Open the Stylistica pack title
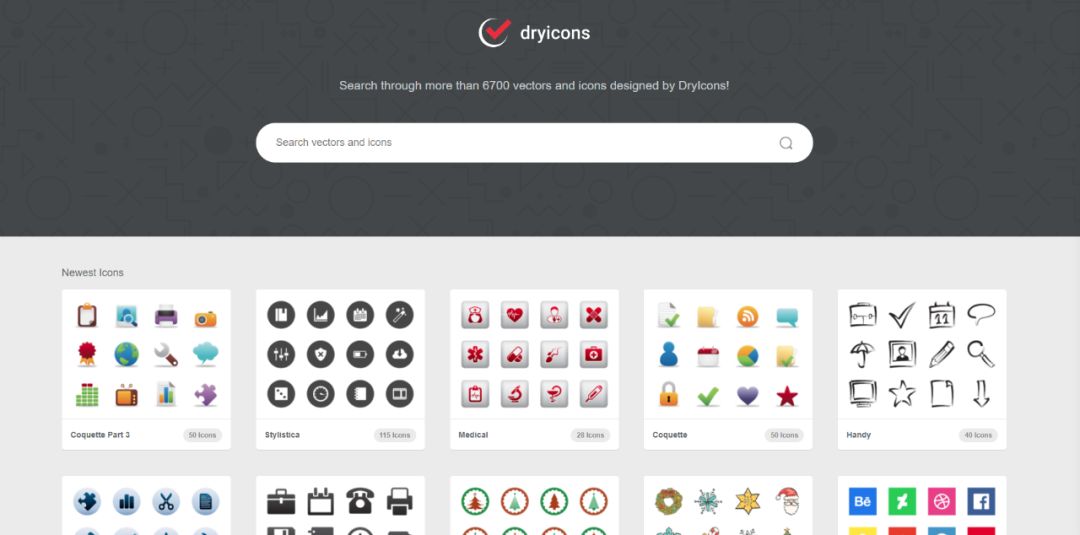Screen dimensions: 1080x535 pos(282,435)
